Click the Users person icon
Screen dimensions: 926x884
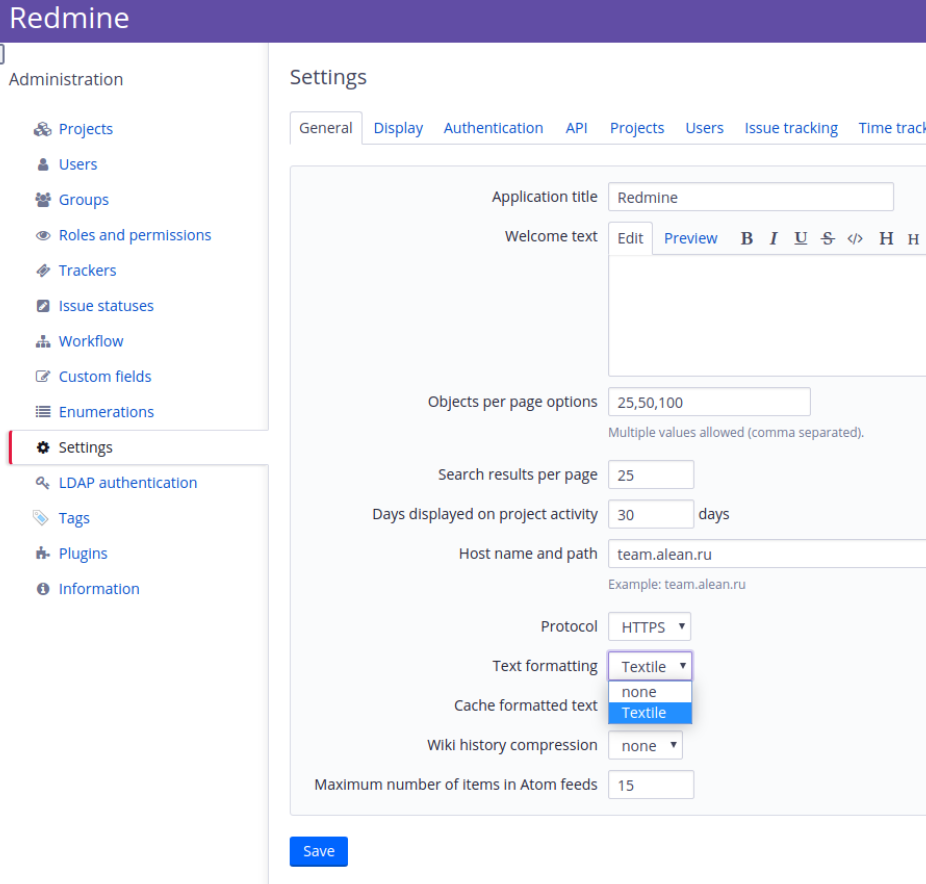(x=43, y=165)
